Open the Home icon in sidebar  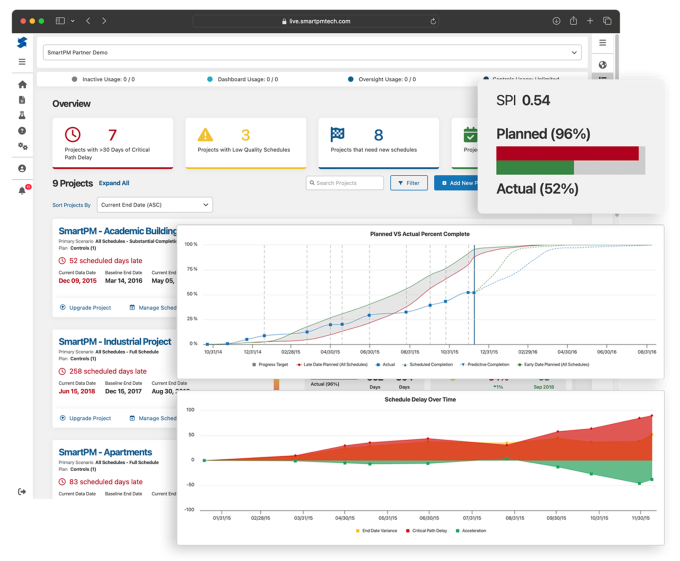pyautogui.click(x=22, y=85)
